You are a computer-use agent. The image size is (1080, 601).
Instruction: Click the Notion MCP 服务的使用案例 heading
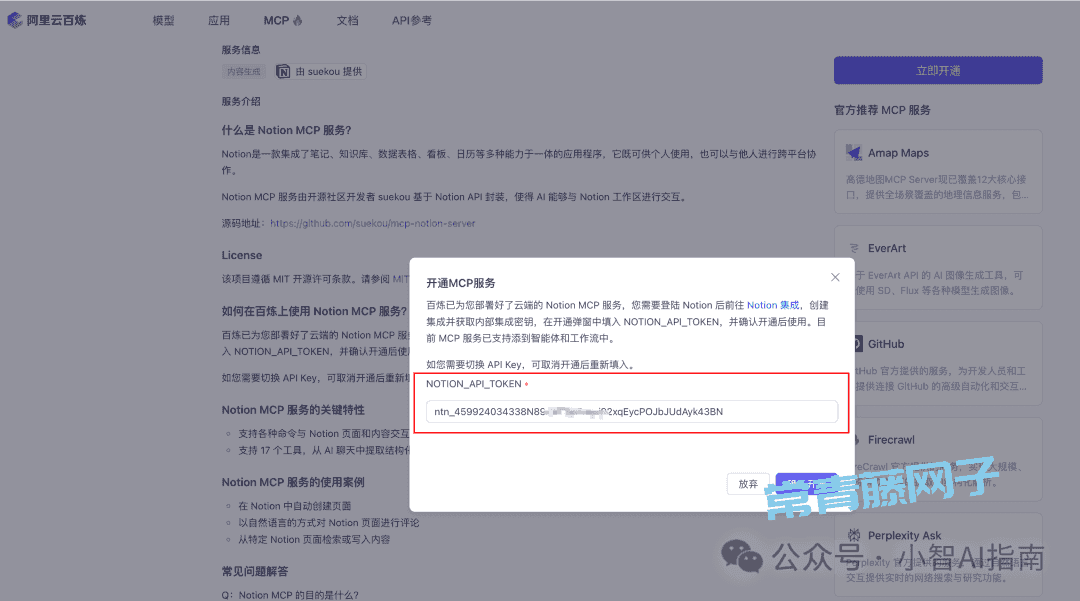click(293, 482)
